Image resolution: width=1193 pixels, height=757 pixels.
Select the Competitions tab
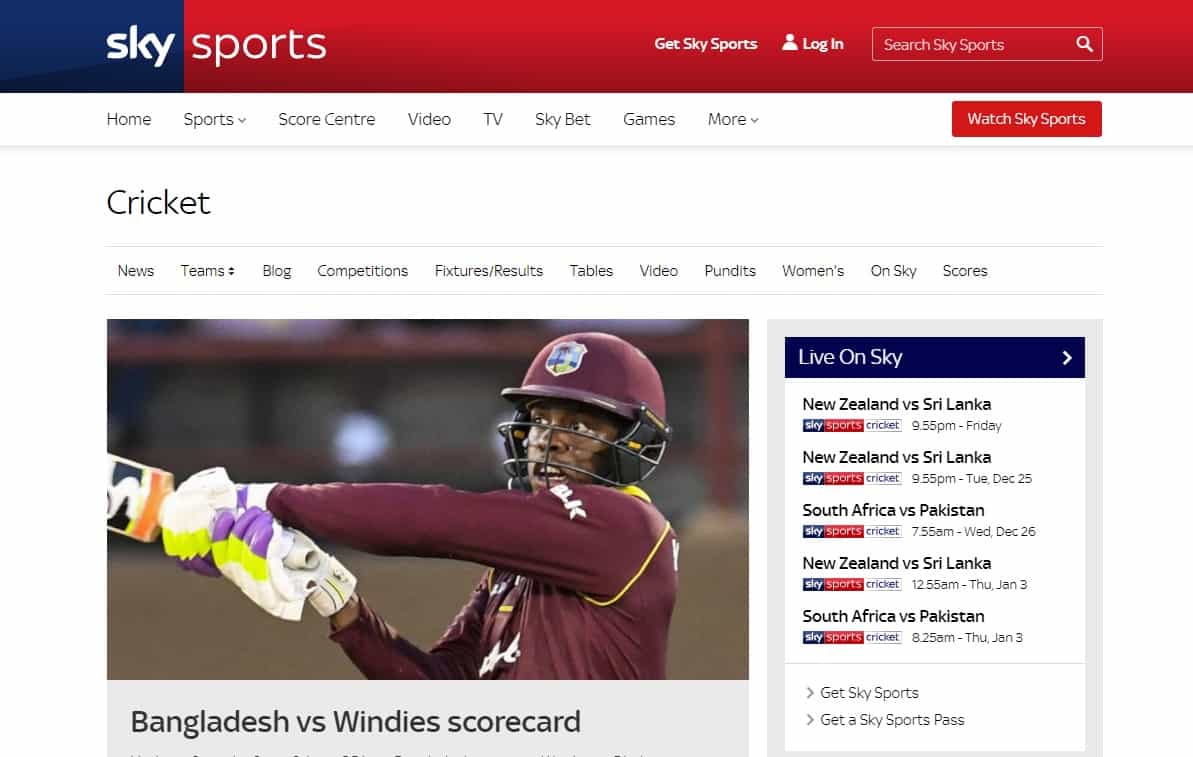(362, 271)
